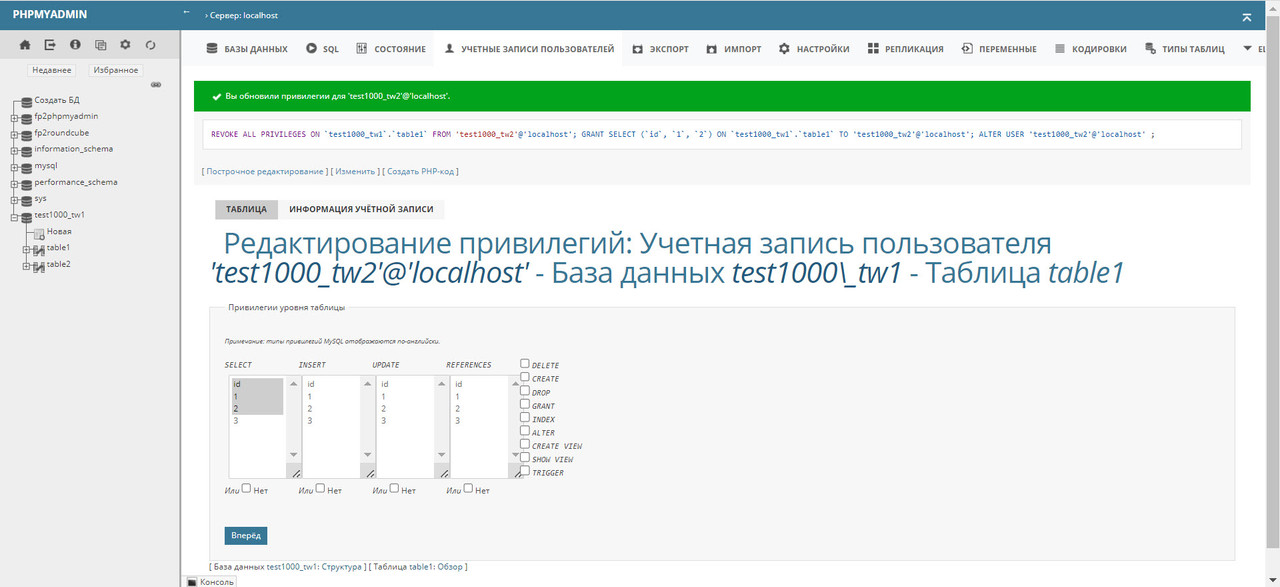
Task: Enable the DROP privilege checkbox
Action: 525,391
